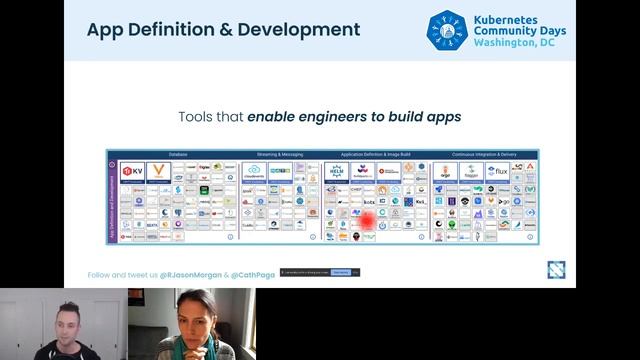Click the 'enable engineers to build apps' text
Viewport: 640px width, 360px height.
354,117
